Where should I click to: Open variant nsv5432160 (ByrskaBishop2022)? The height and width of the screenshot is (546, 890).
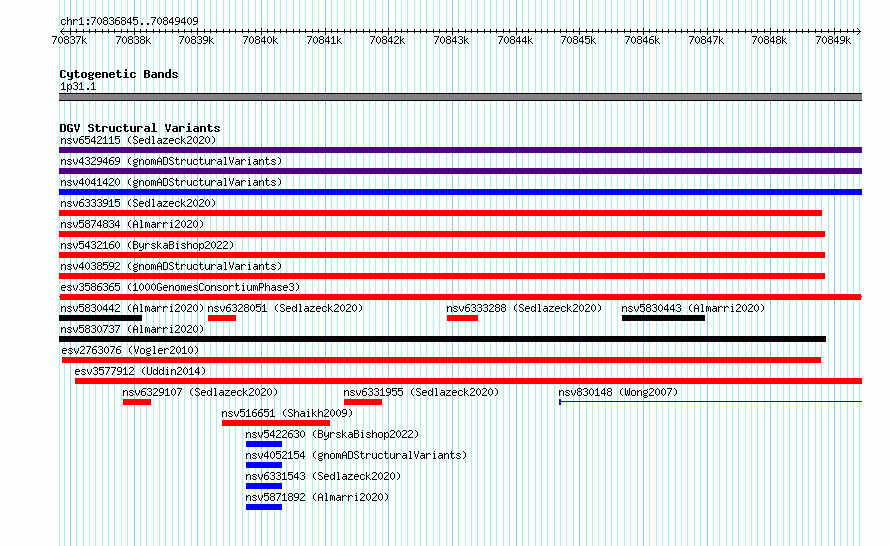(147, 245)
